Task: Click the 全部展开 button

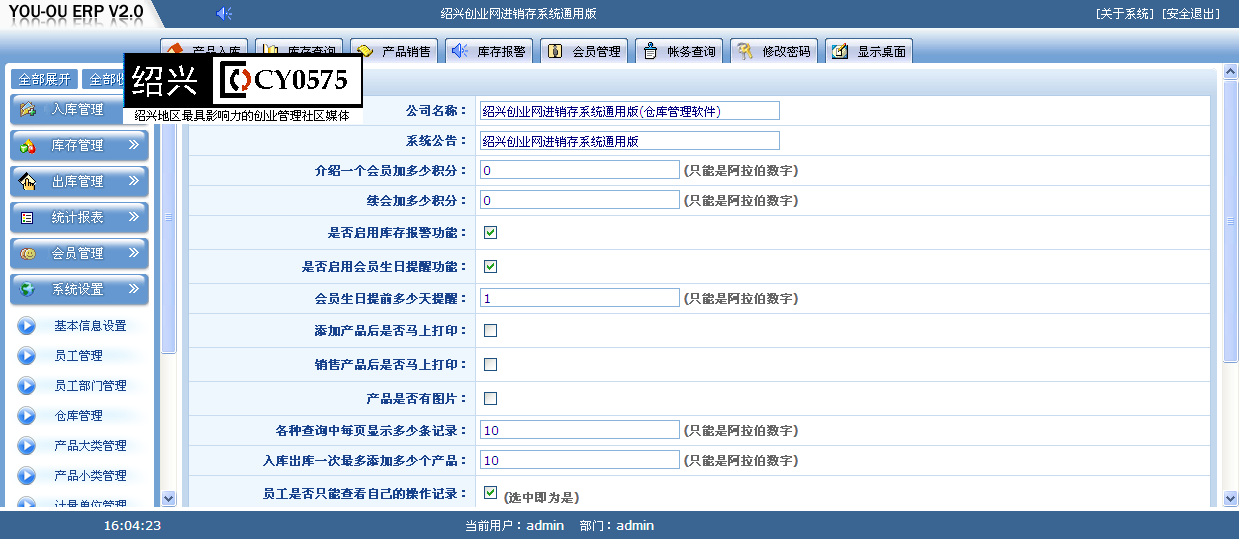Action: click(44, 79)
